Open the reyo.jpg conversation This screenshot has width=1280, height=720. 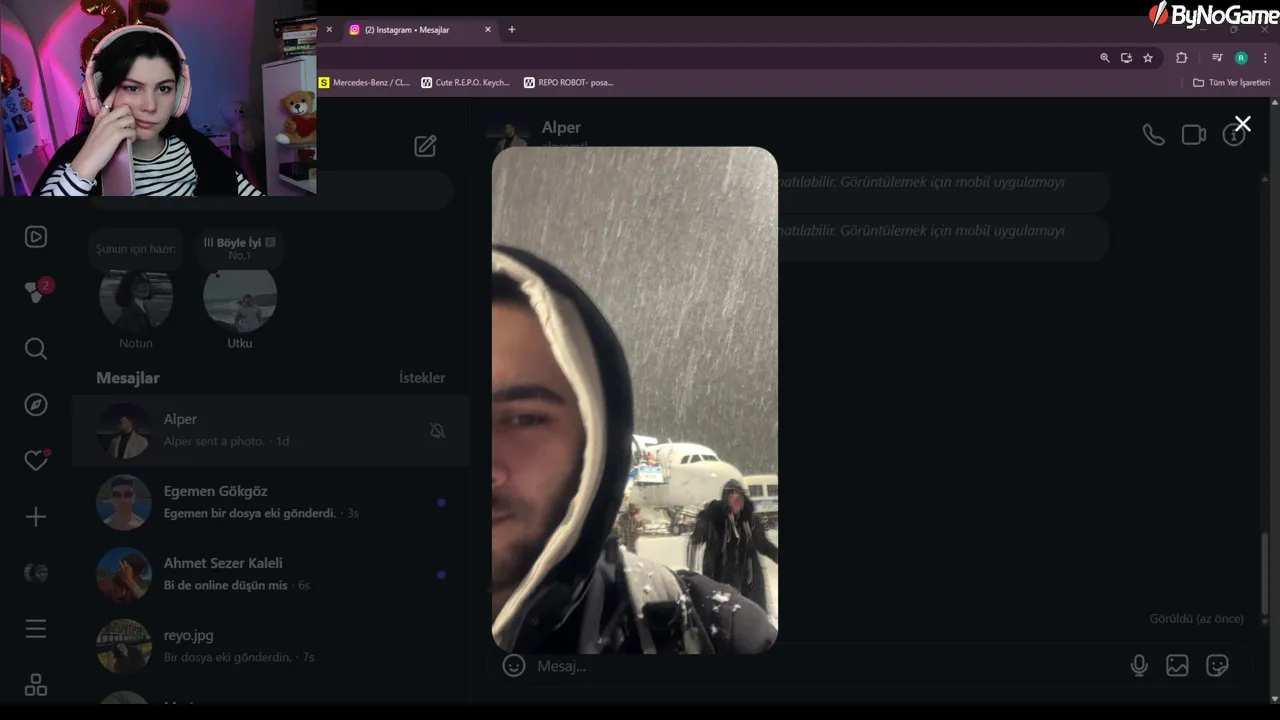270,646
